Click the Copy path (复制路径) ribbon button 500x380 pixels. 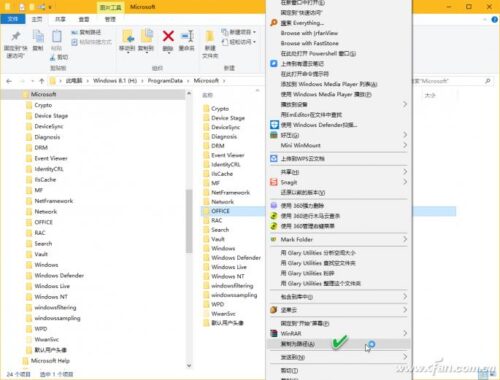click(86, 32)
